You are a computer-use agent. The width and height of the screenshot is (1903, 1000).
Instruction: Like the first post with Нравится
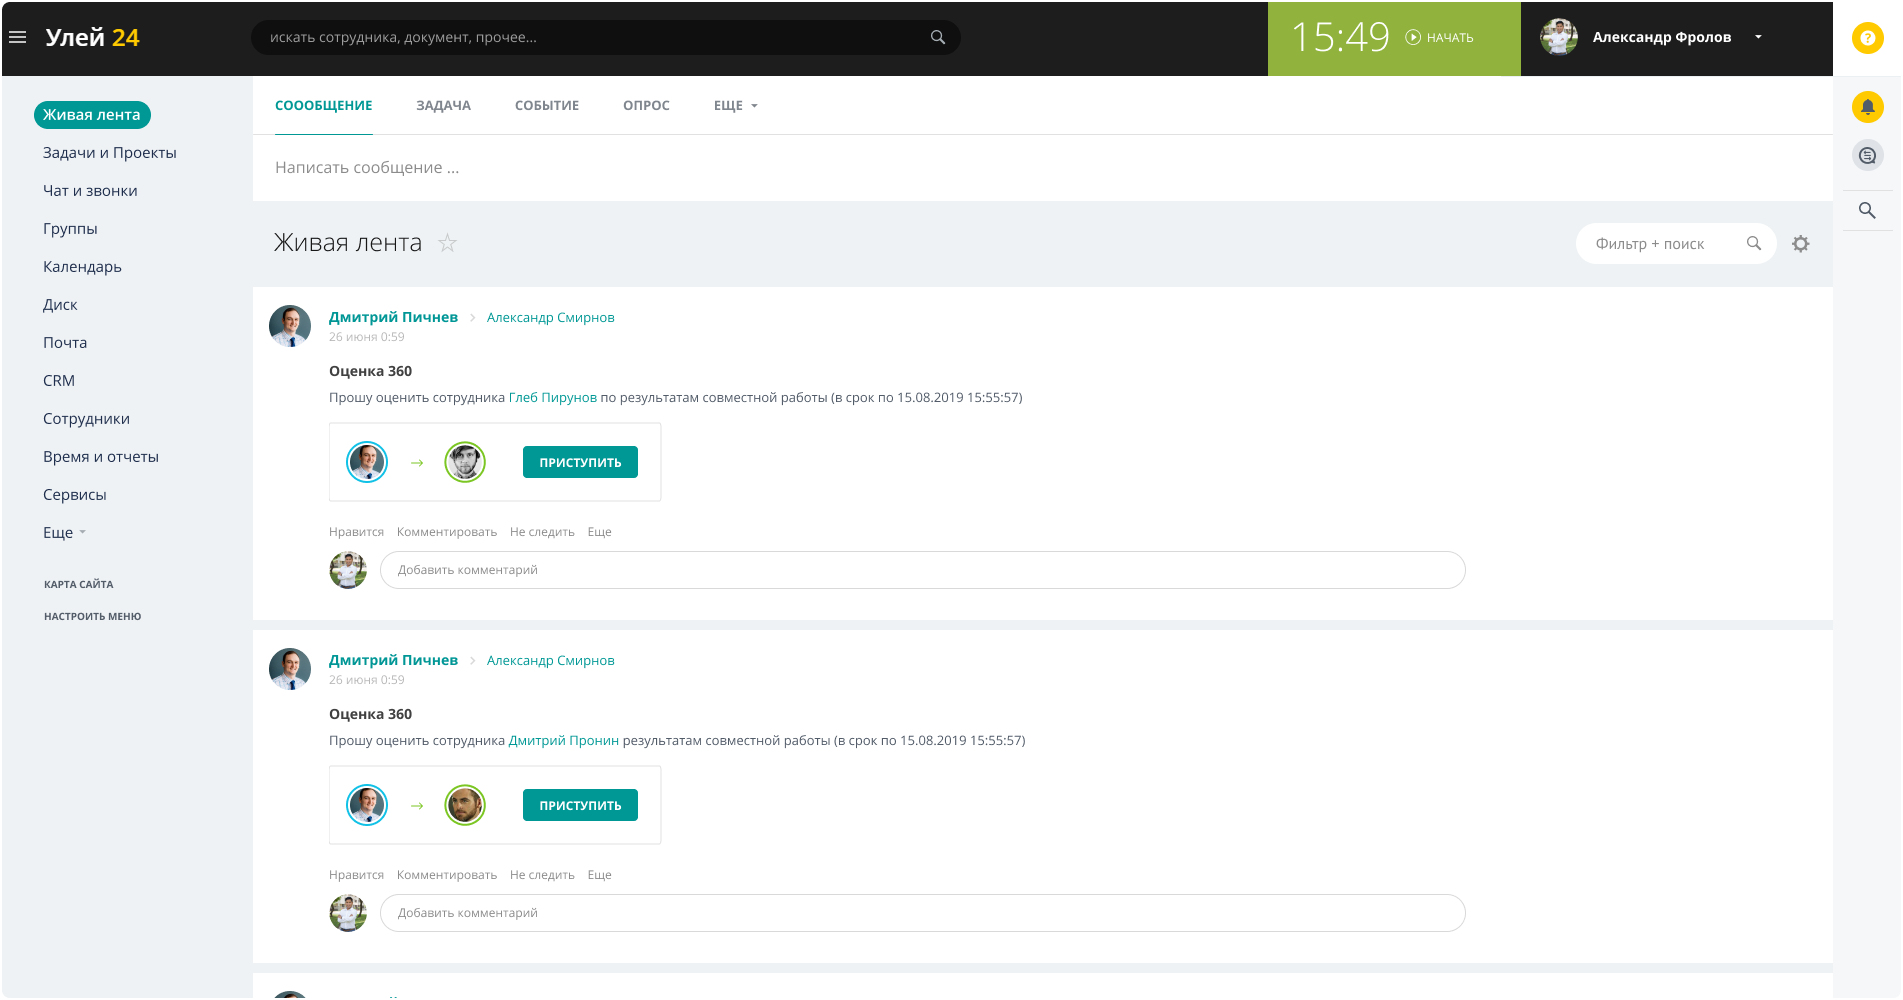[356, 532]
